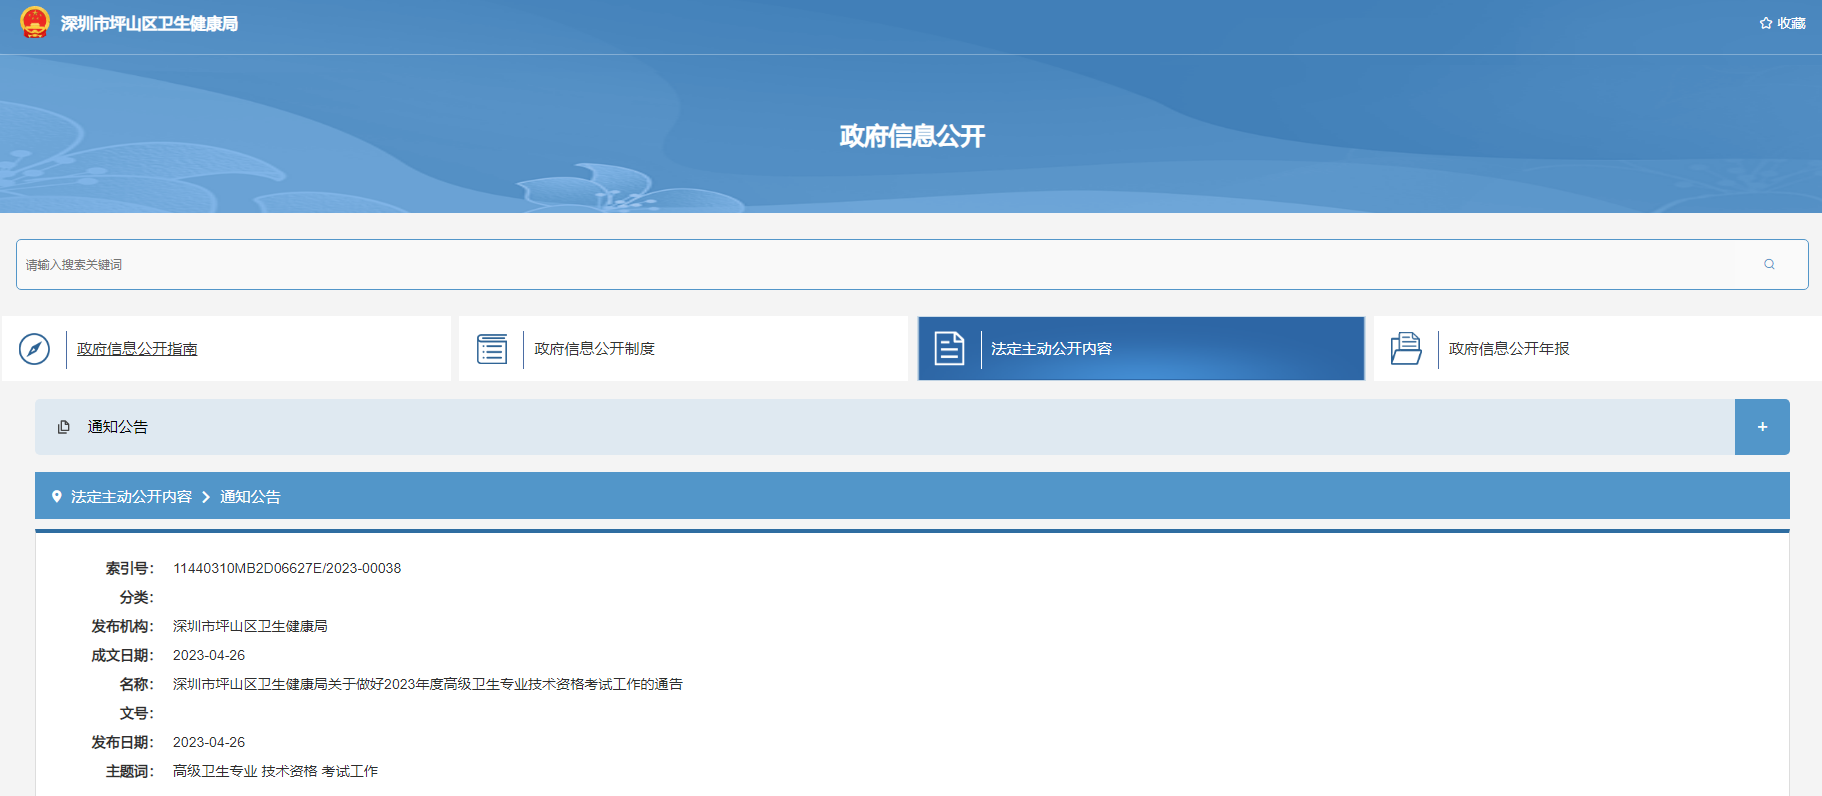This screenshot has height=796, width=1822.
Task: Click the folder icon for 政府信息公开年报
Action: click(x=1406, y=349)
